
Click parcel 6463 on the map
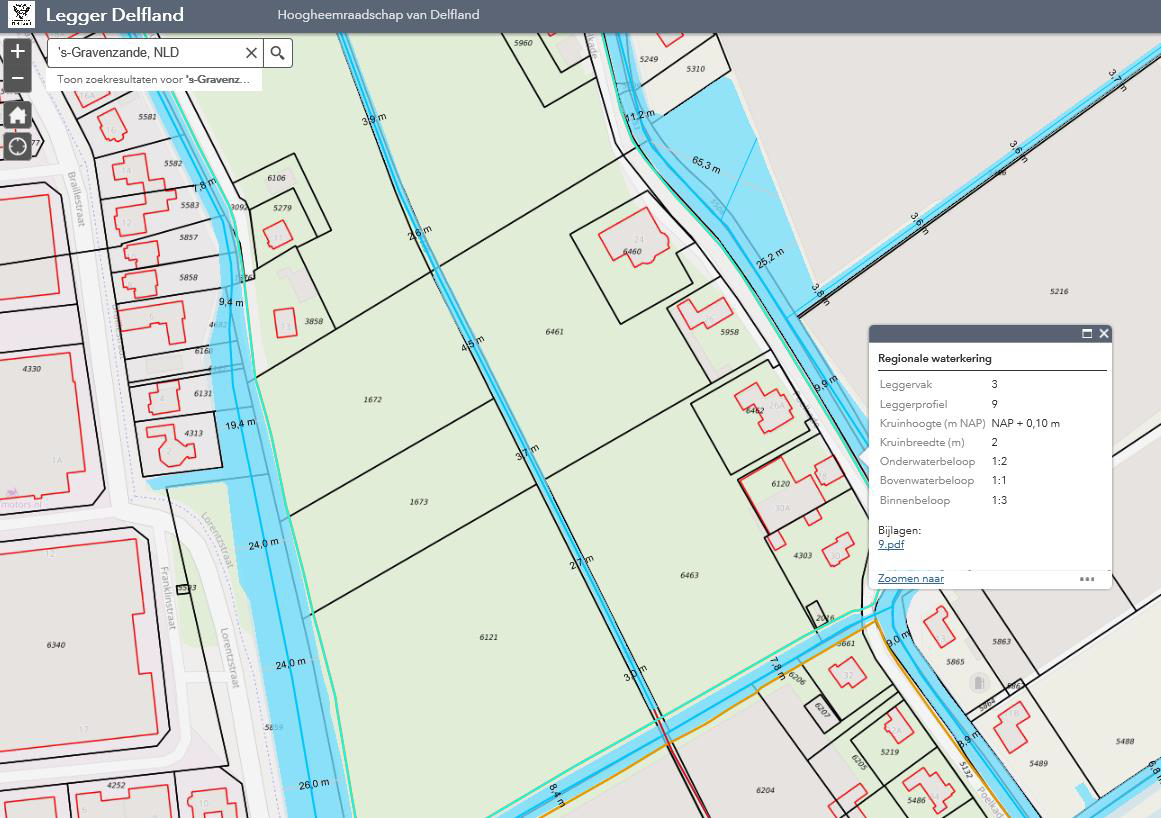point(689,575)
